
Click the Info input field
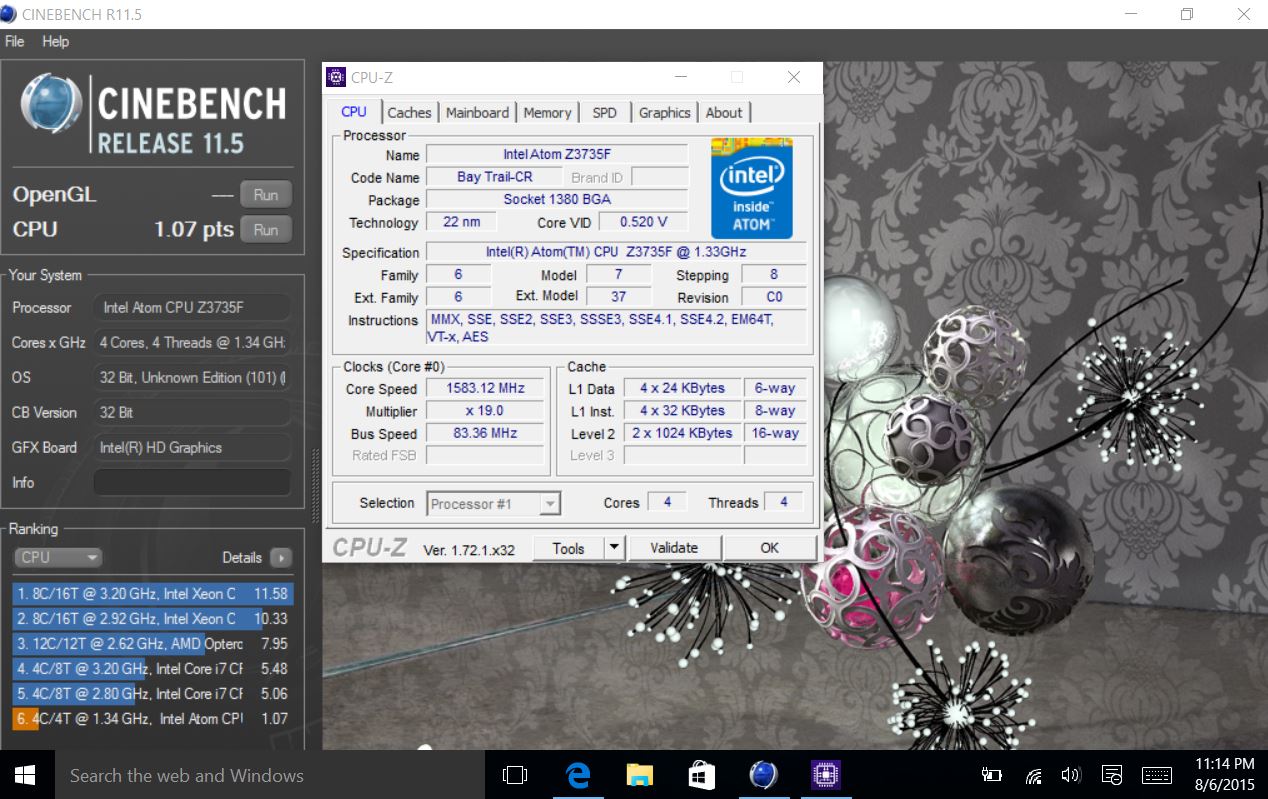(x=192, y=482)
